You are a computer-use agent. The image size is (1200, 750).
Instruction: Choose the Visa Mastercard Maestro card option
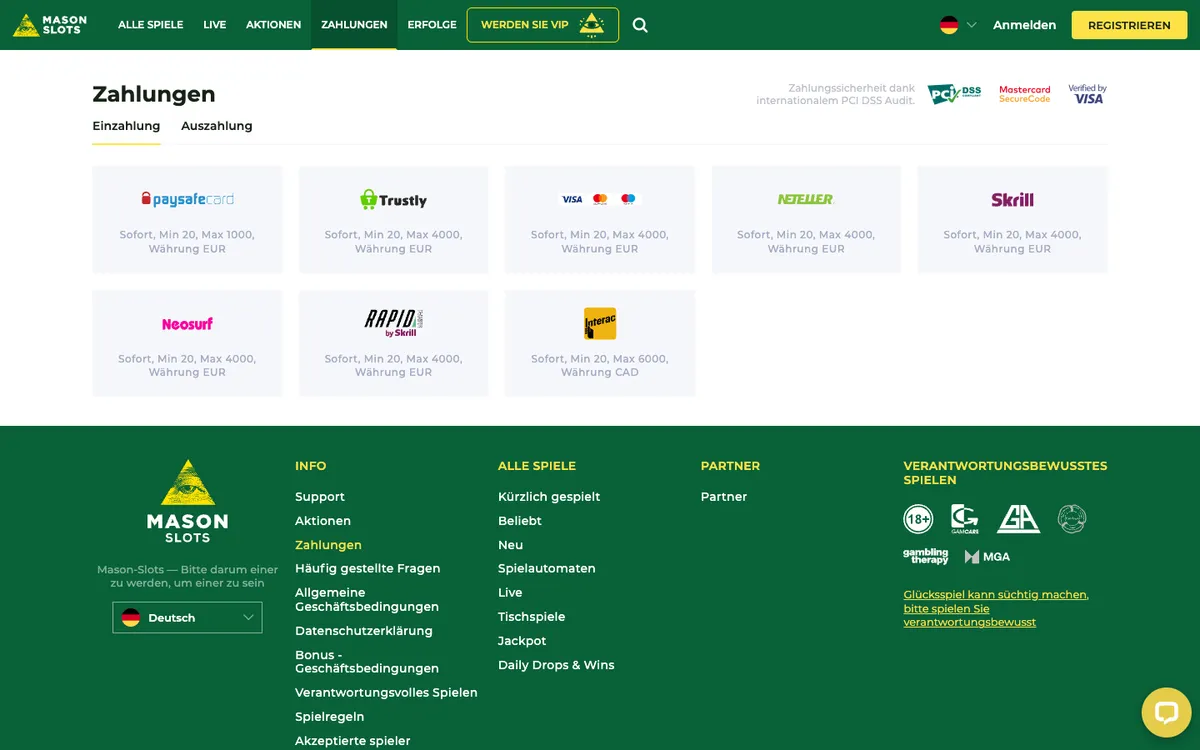600,220
